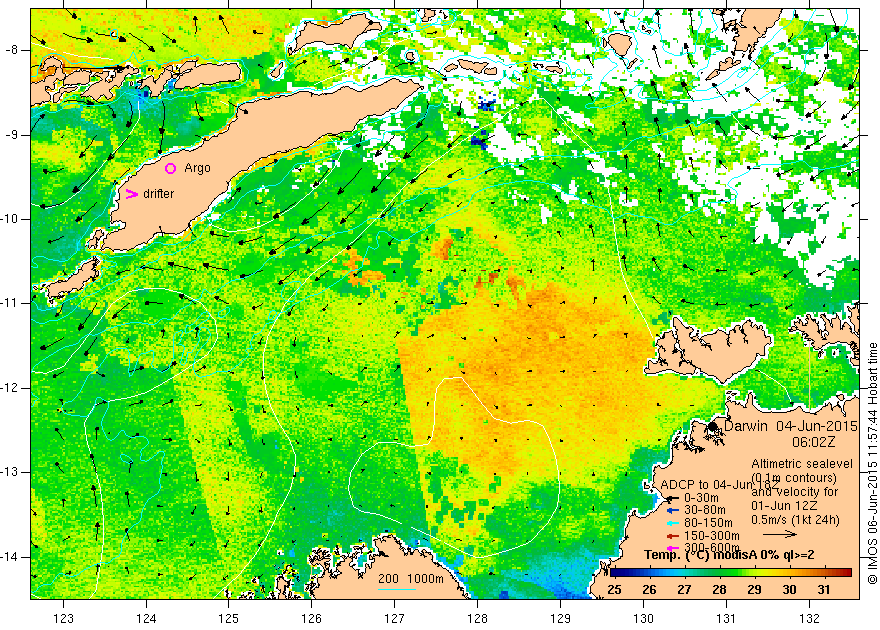880x630 pixels.
Task: Click the 0.5m/s reference velocity arrow
Action: point(780,534)
